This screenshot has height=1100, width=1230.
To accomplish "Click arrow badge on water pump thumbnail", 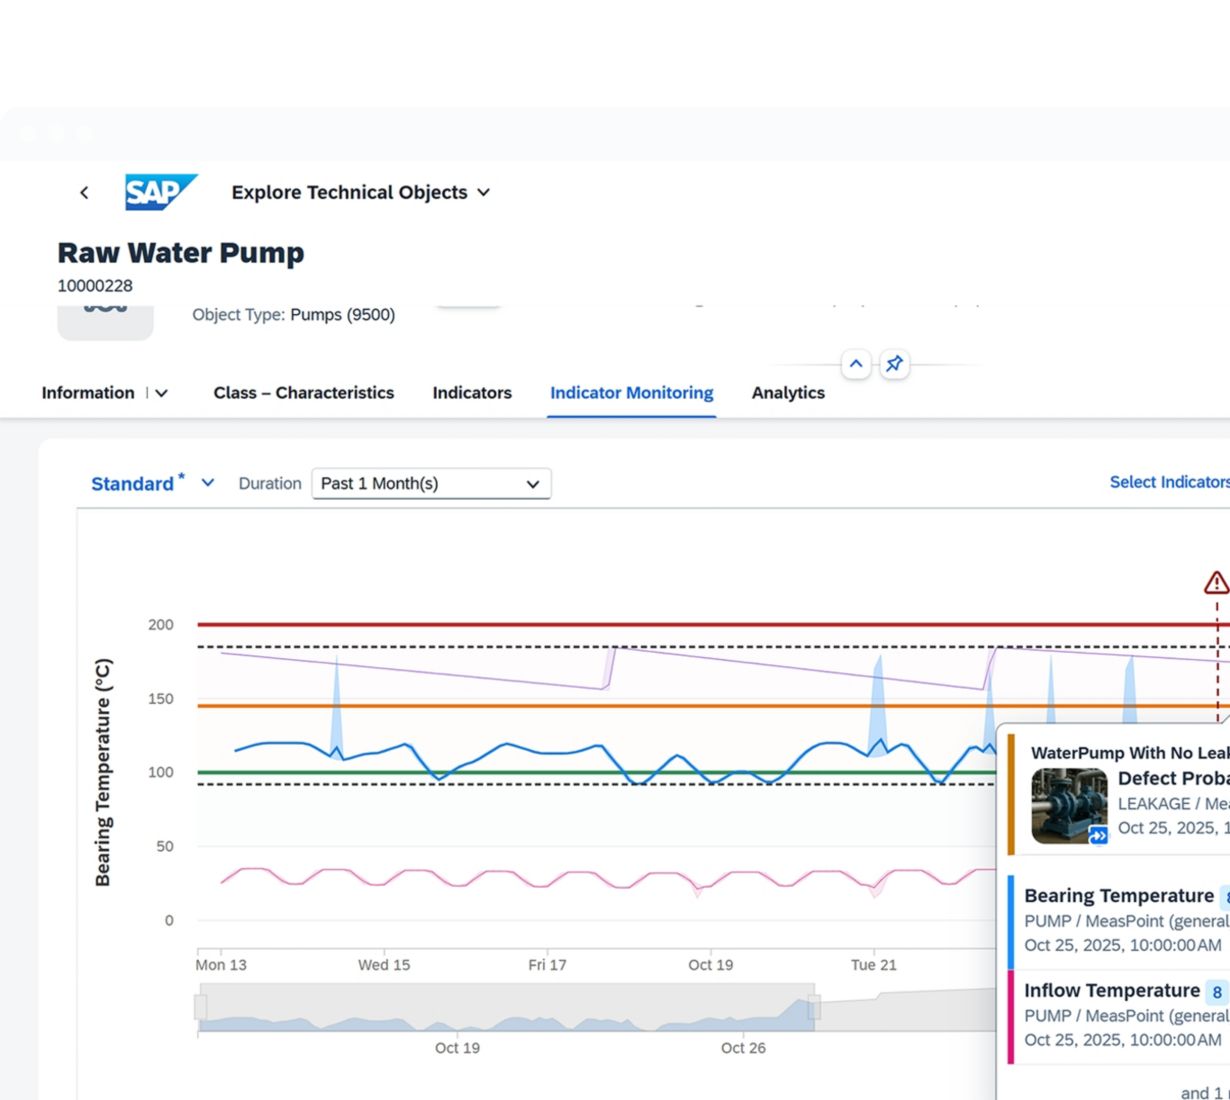I will click(x=1098, y=836).
